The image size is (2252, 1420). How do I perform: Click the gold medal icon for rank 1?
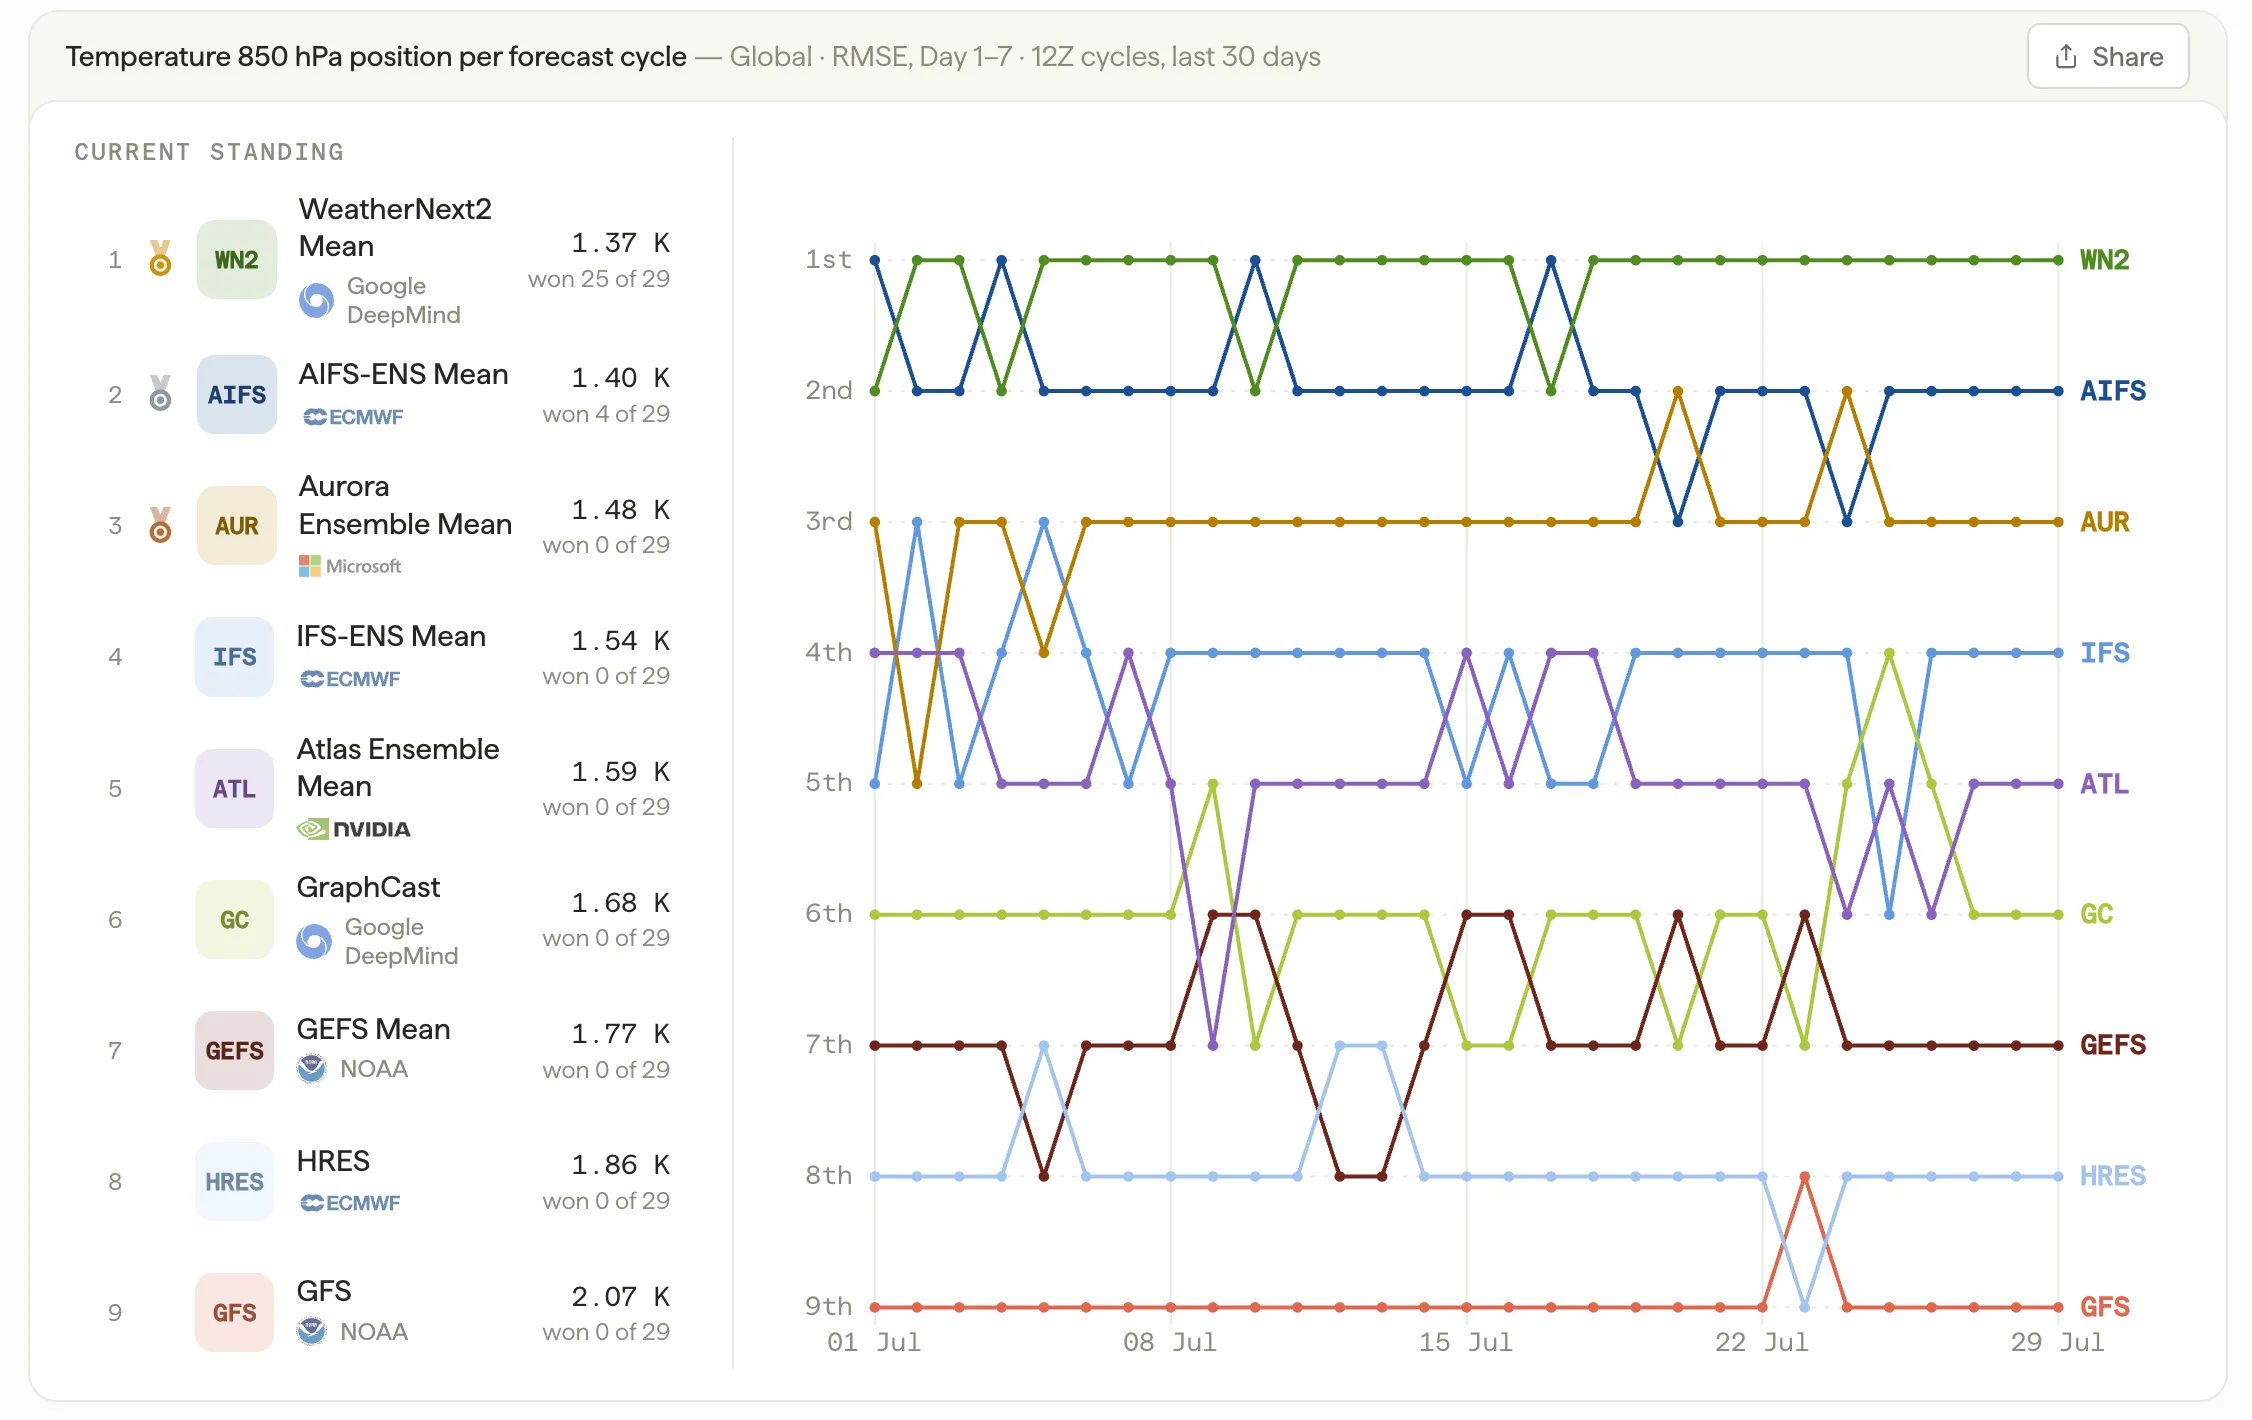(160, 259)
